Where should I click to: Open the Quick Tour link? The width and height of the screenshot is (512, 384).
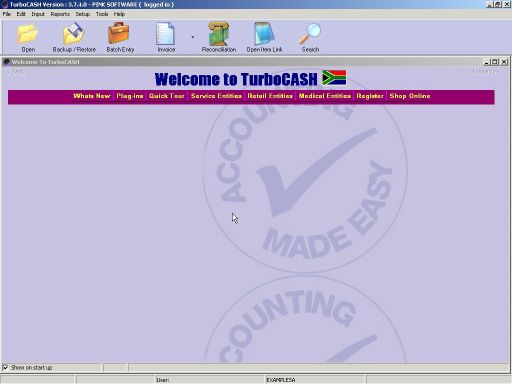click(x=167, y=96)
